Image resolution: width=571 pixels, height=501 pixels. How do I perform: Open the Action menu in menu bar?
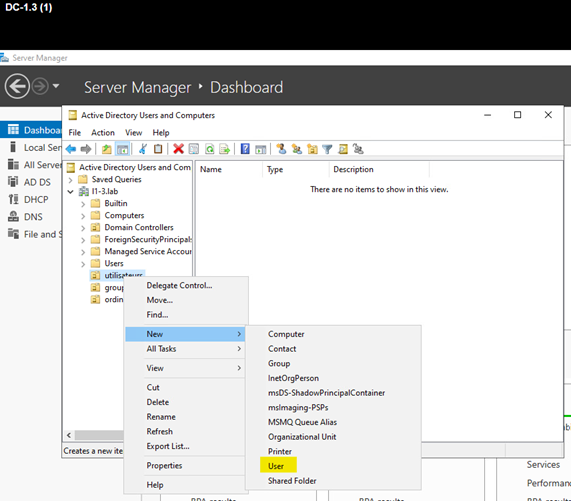pyautogui.click(x=103, y=133)
